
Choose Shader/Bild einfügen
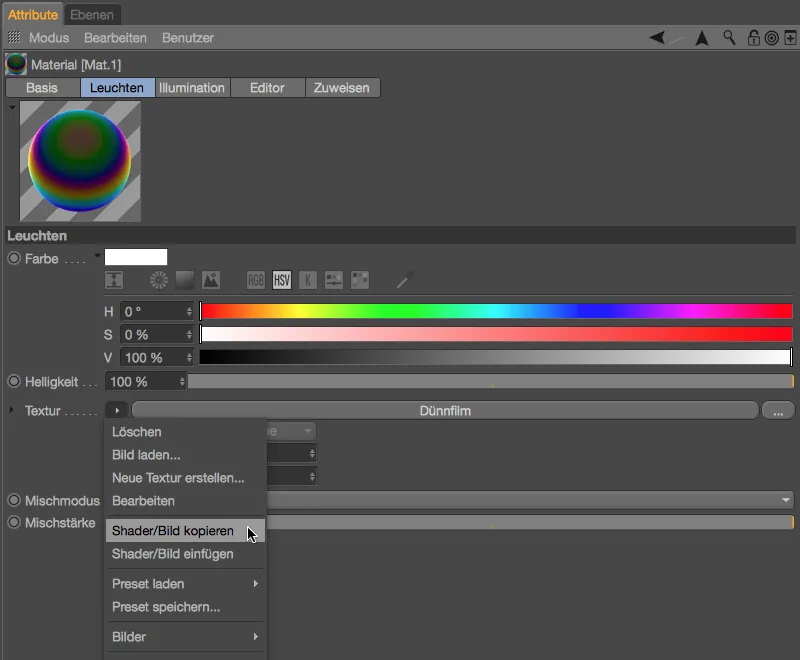(186, 554)
